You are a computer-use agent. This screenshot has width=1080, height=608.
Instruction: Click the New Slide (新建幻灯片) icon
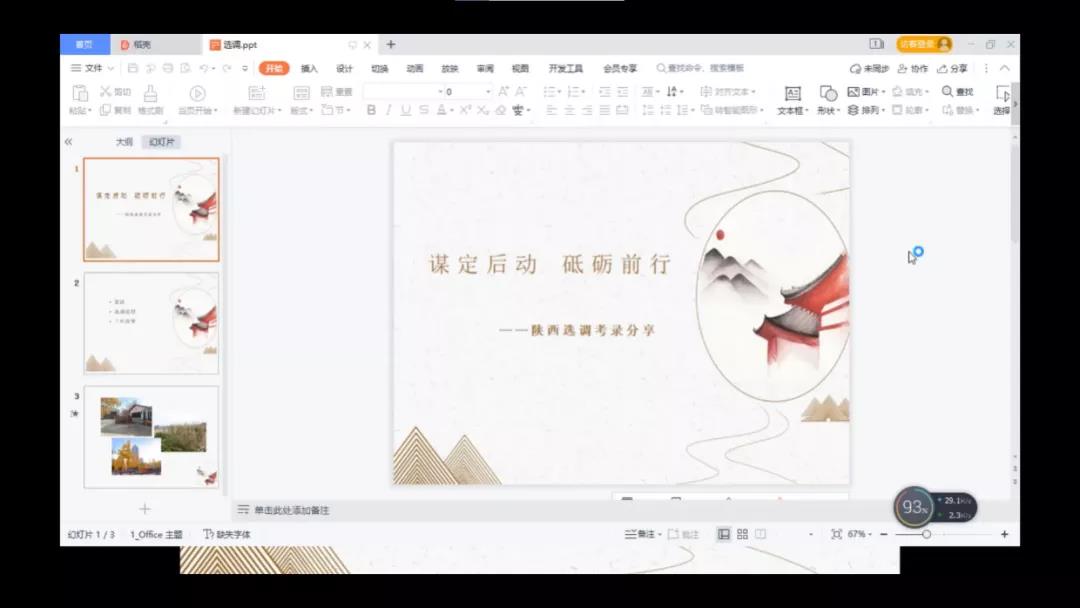(256, 93)
